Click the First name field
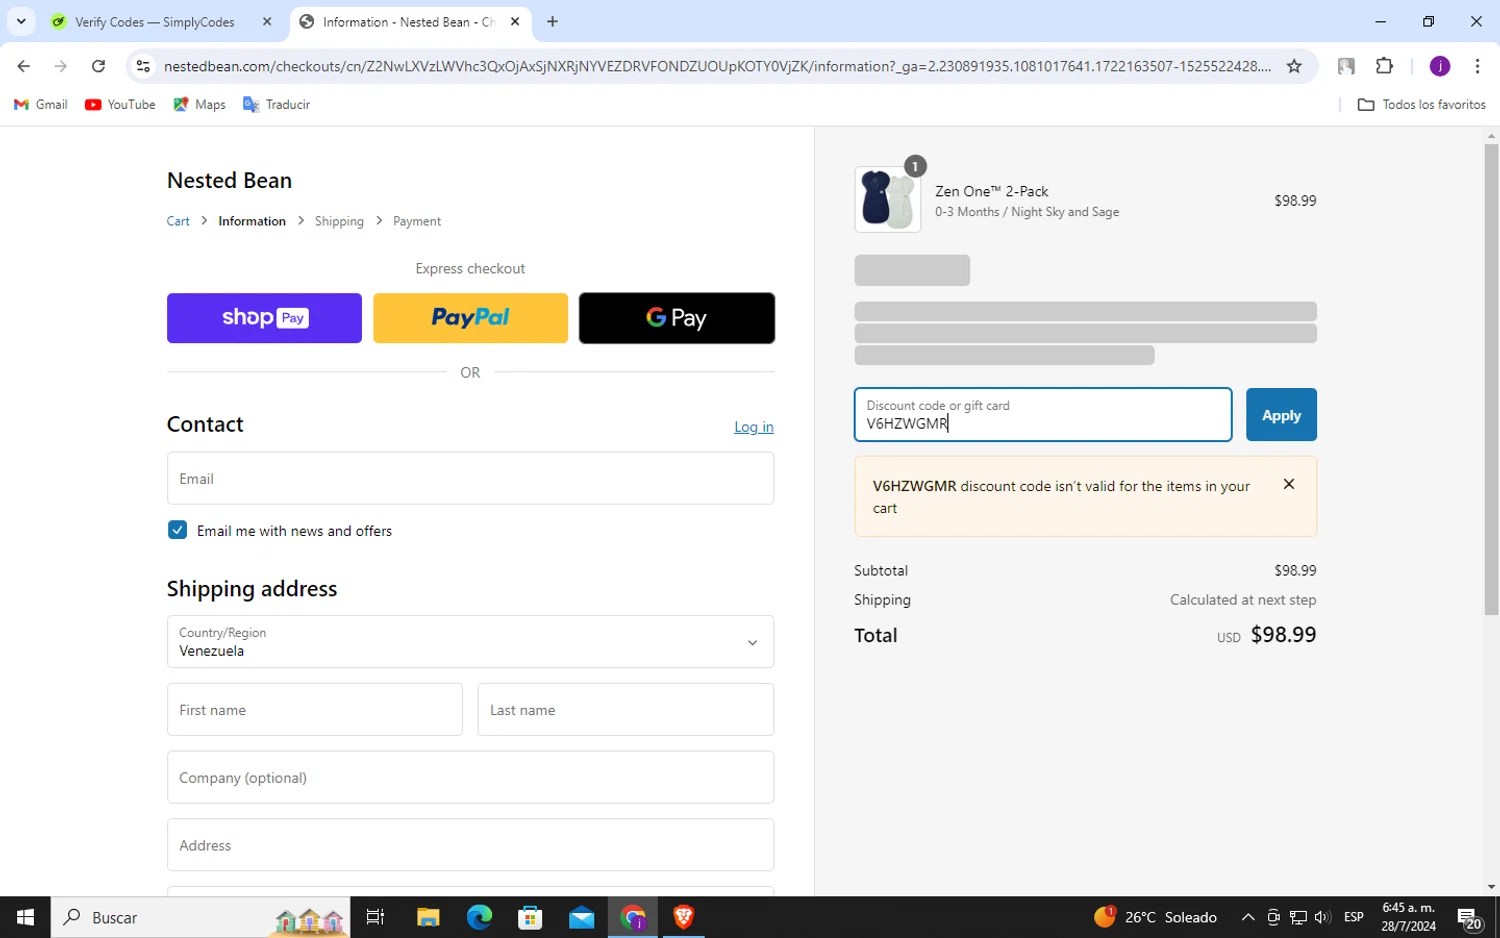This screenshot has height=938, width=1500. coord(314,709)
